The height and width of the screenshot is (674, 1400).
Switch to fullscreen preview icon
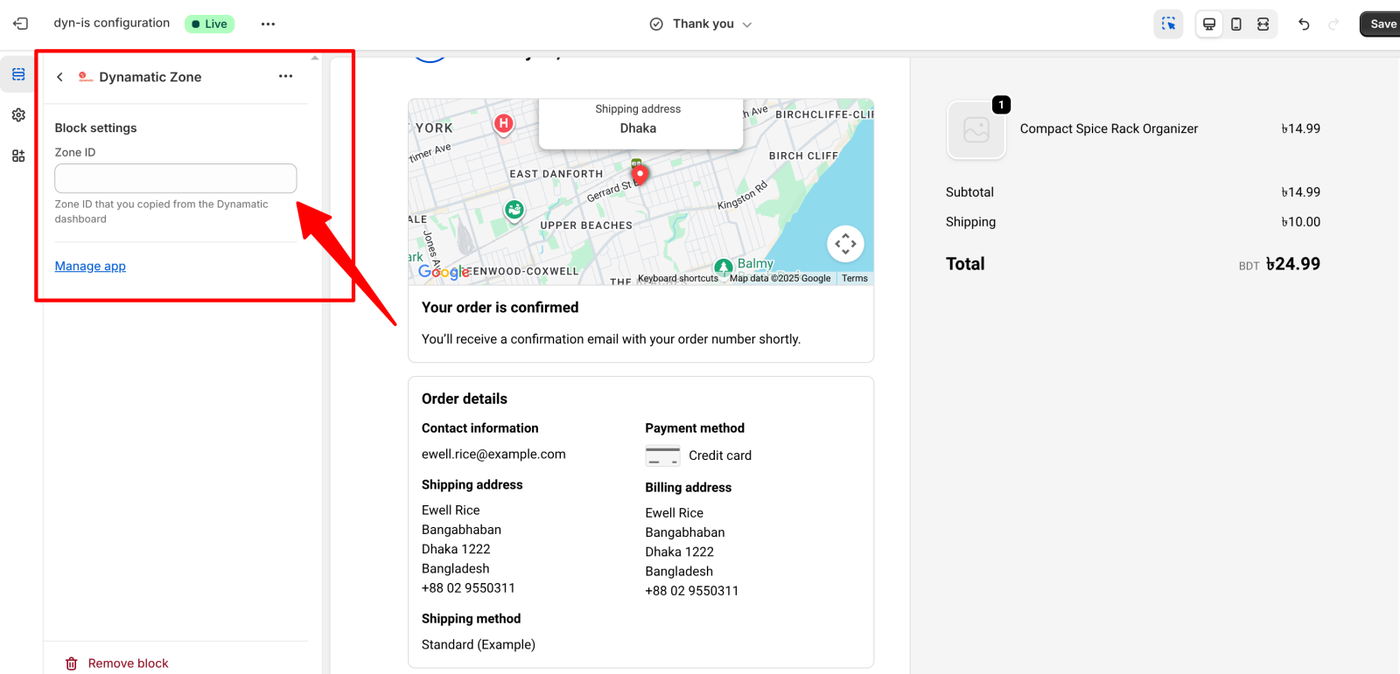[x=1263, y=24]
